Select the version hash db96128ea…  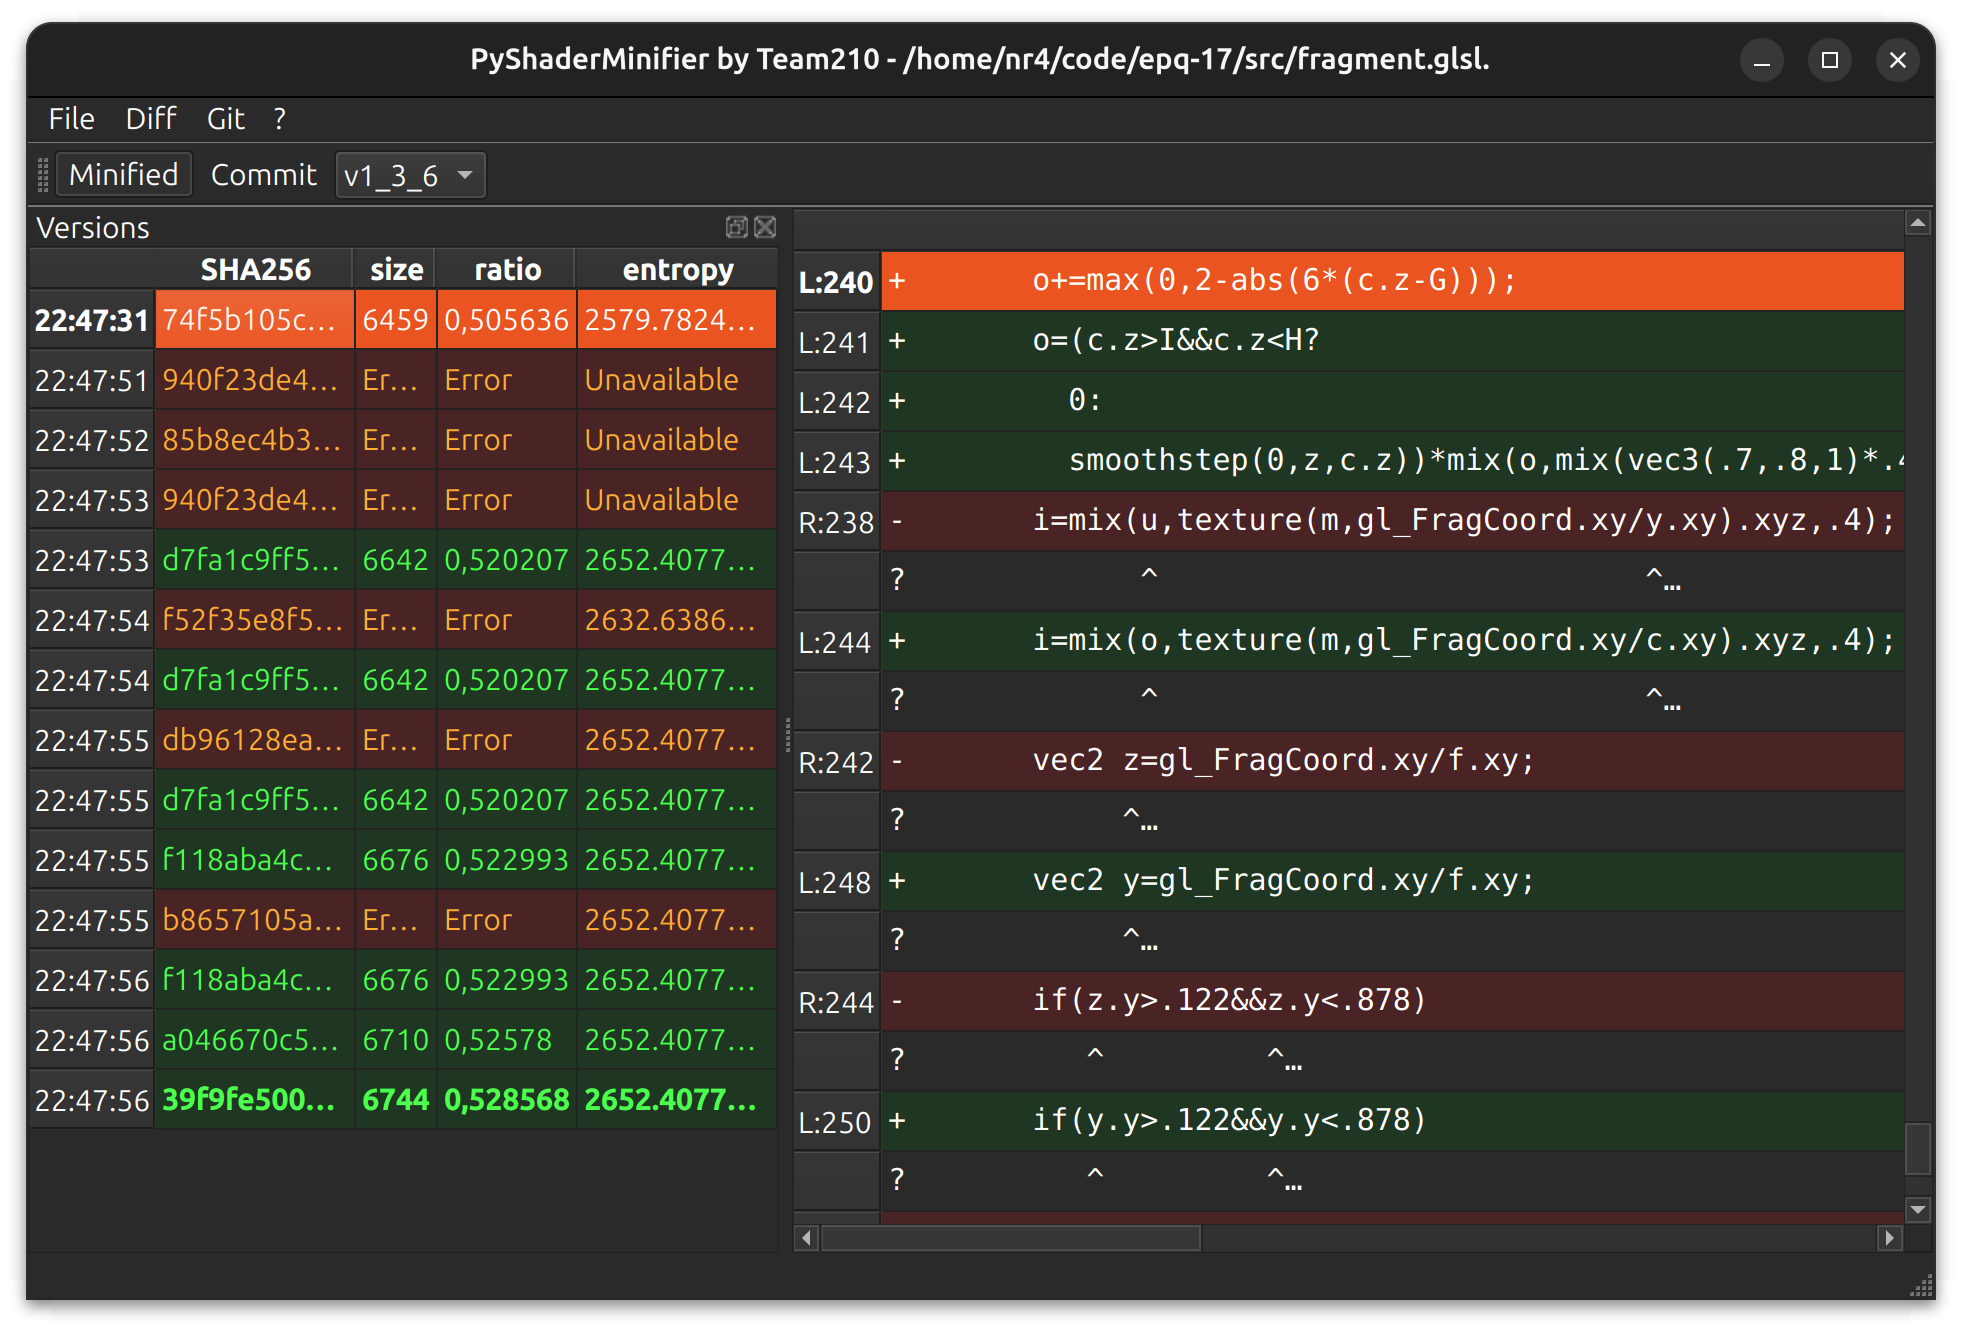click(252, 740)
